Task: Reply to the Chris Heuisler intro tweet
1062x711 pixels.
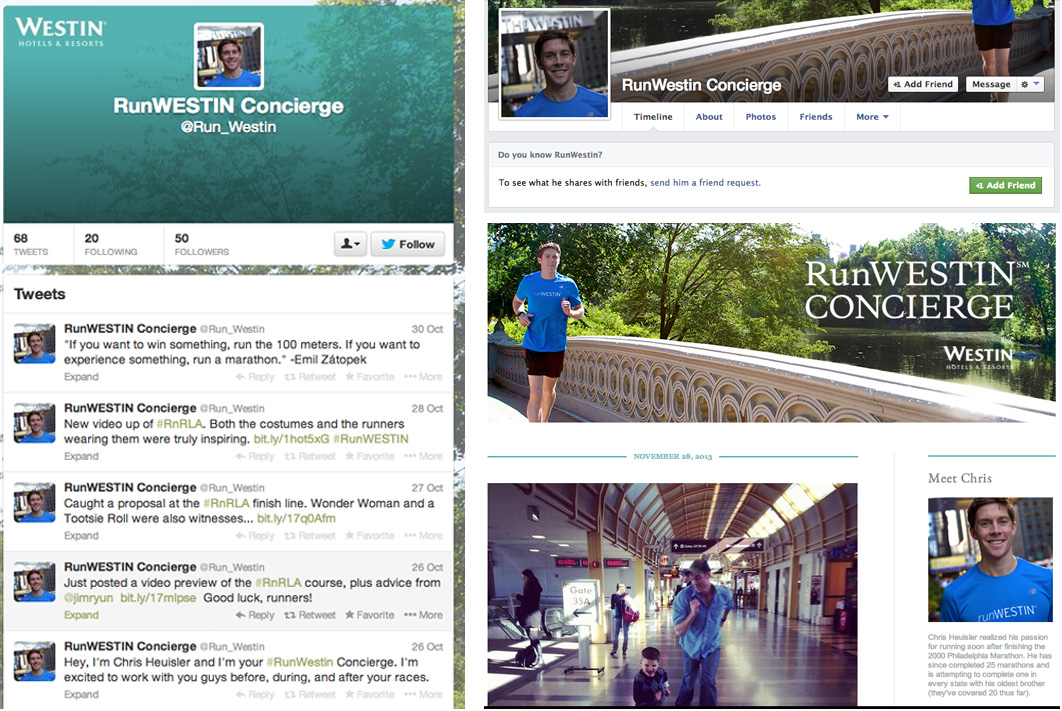Action: (255, 695)
